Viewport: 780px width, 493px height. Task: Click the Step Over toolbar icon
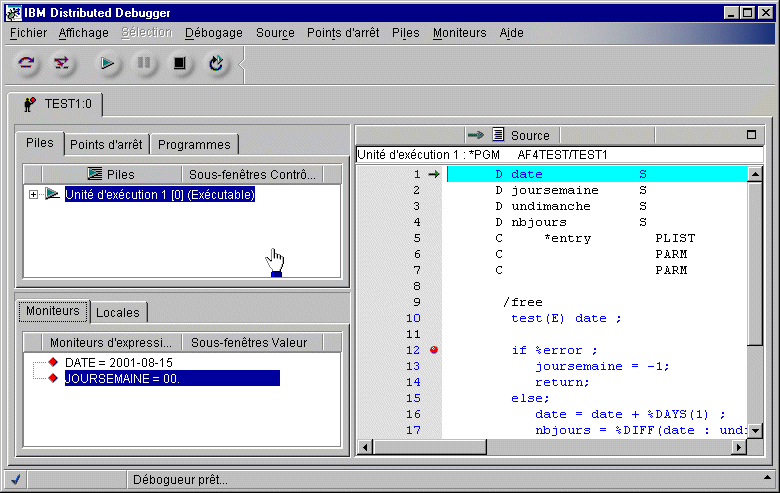[27, 63]
